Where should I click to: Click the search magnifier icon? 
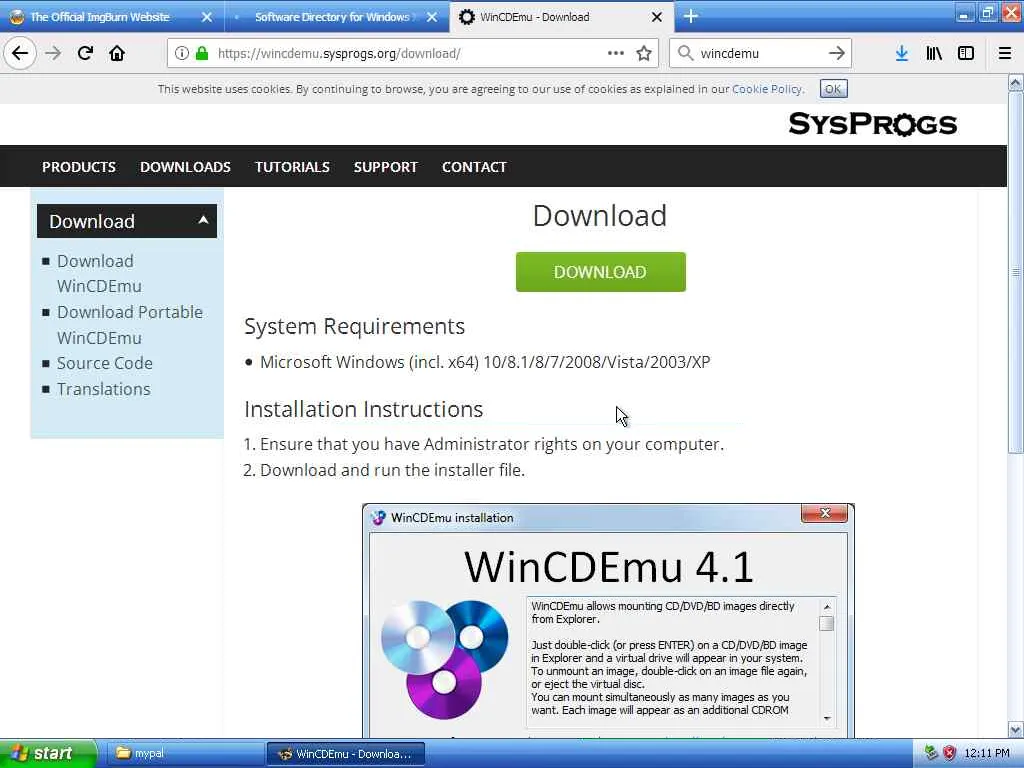click(x=685, y=53)
